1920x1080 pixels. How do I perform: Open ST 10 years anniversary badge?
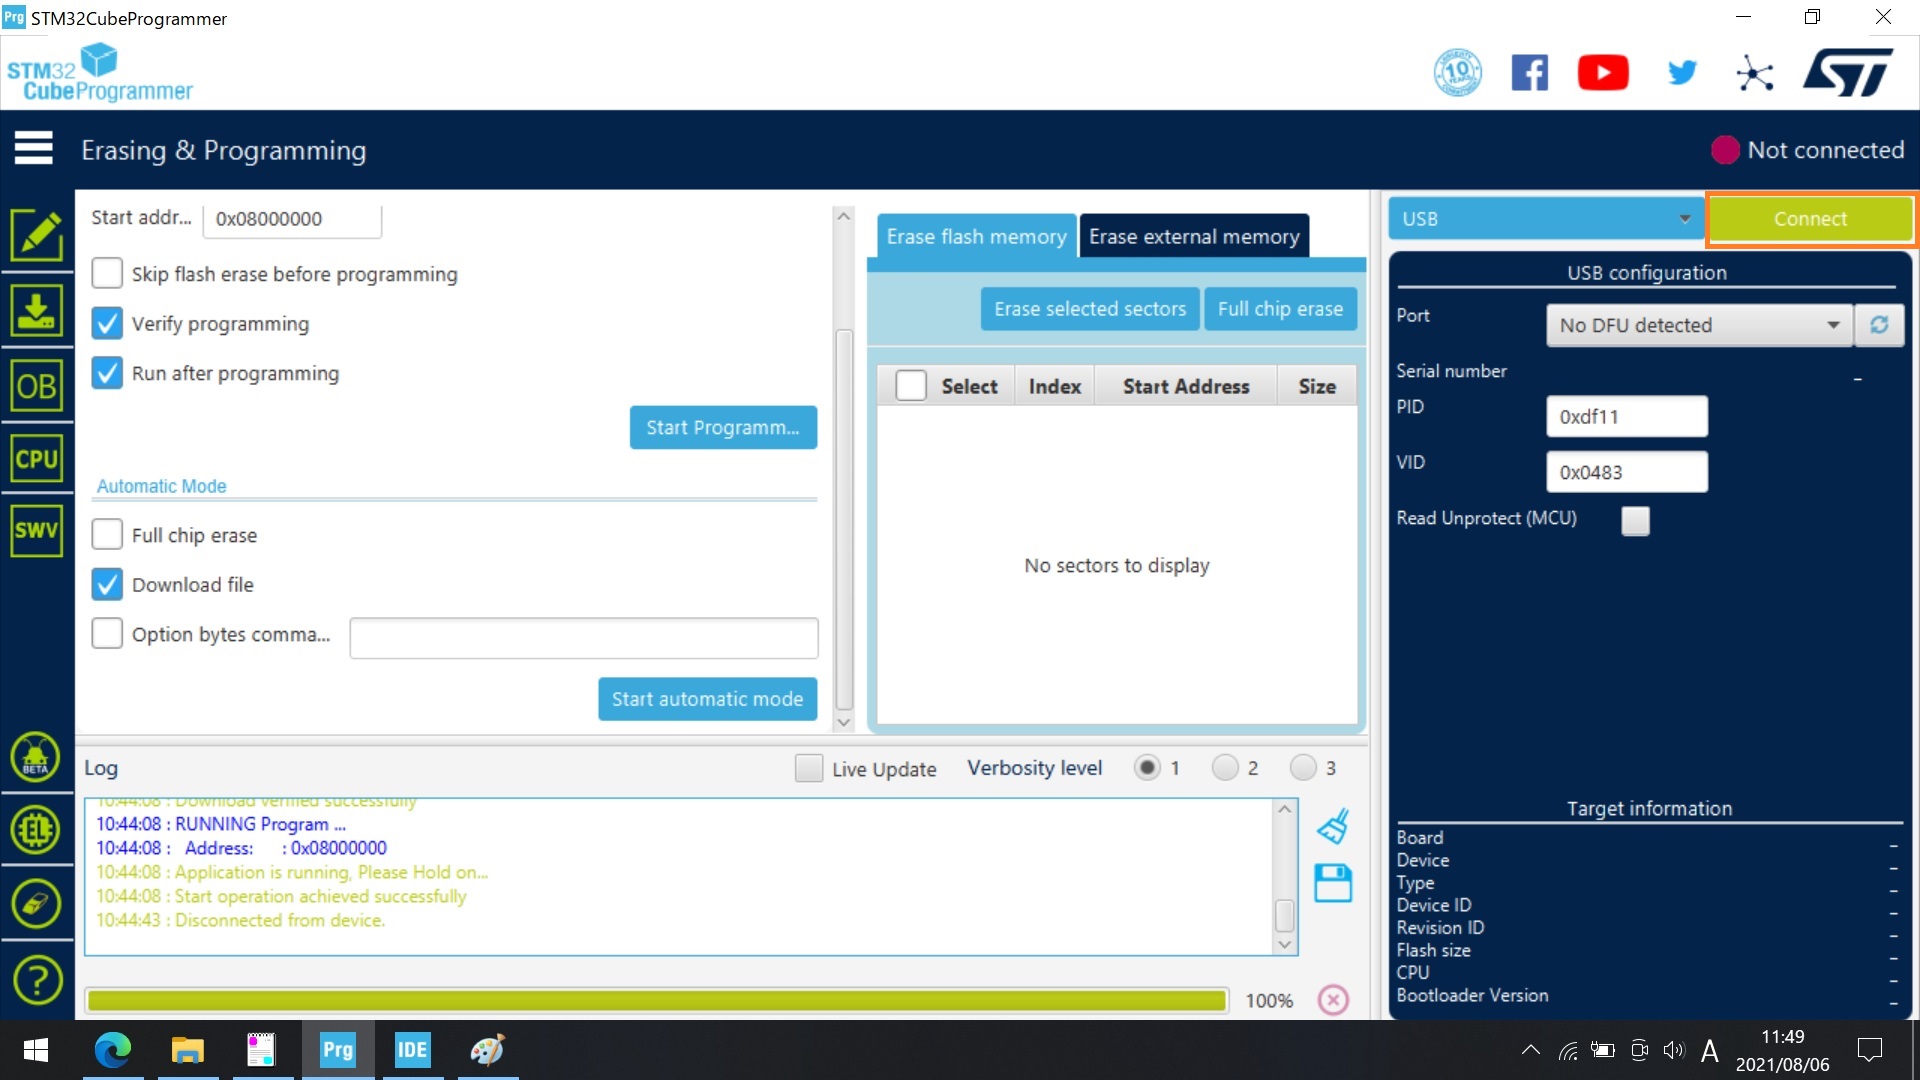1458,72
